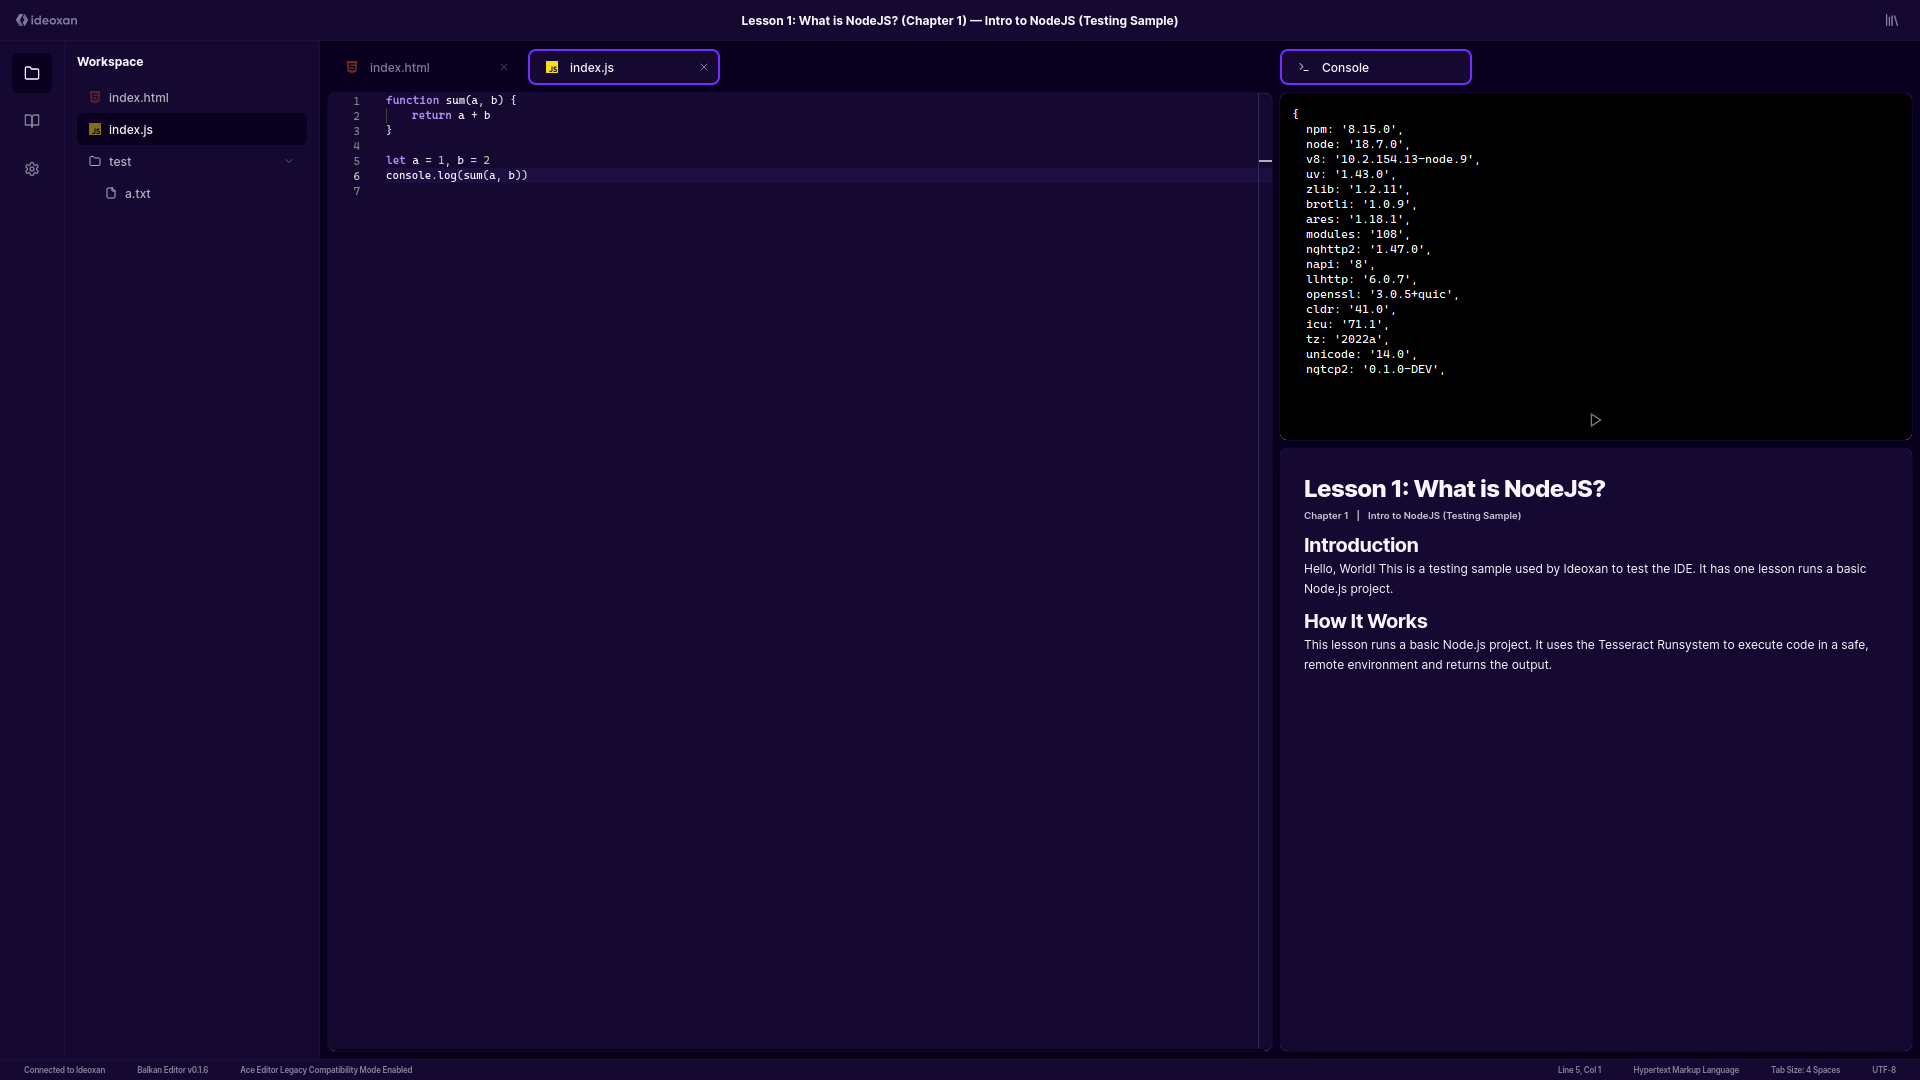
Task: Open the lessons book panel in sidebar
Action: (32, 120)
